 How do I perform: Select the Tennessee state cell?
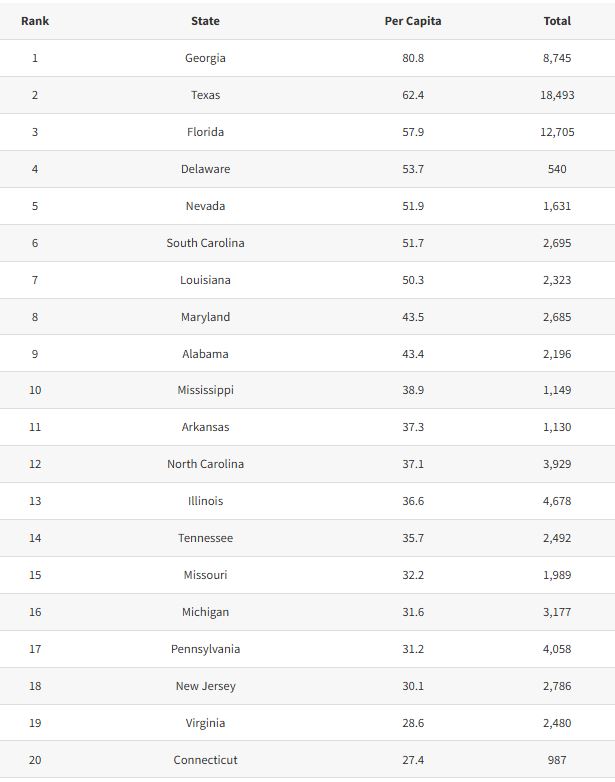[205, 538]
